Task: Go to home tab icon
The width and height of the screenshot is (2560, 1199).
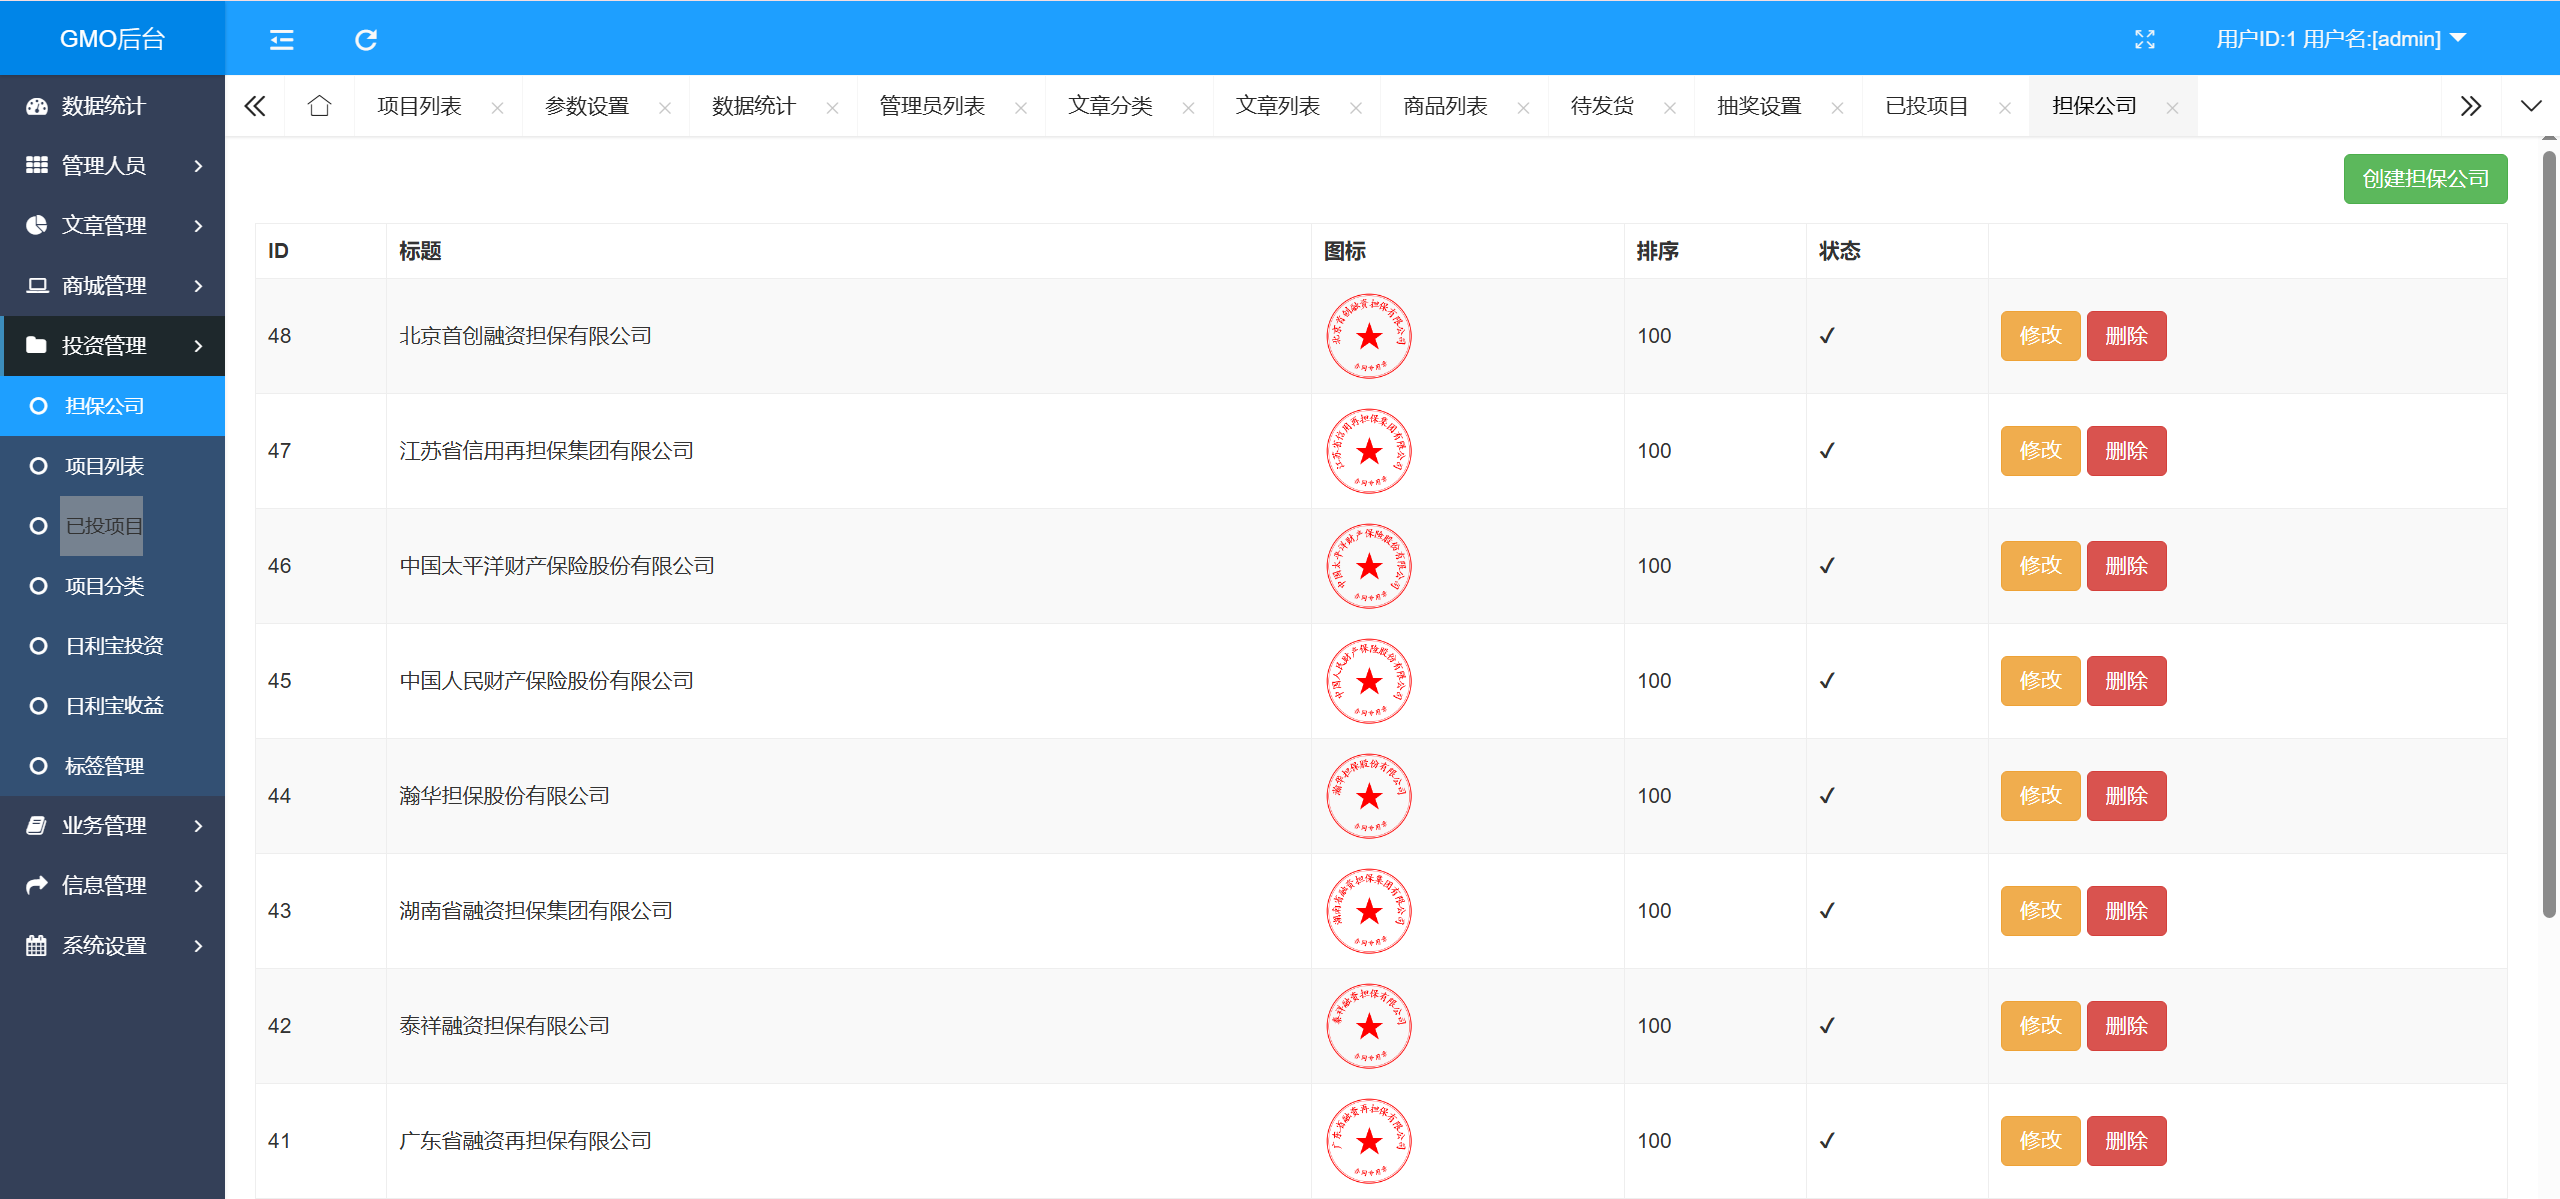Action: pos(319,106)
